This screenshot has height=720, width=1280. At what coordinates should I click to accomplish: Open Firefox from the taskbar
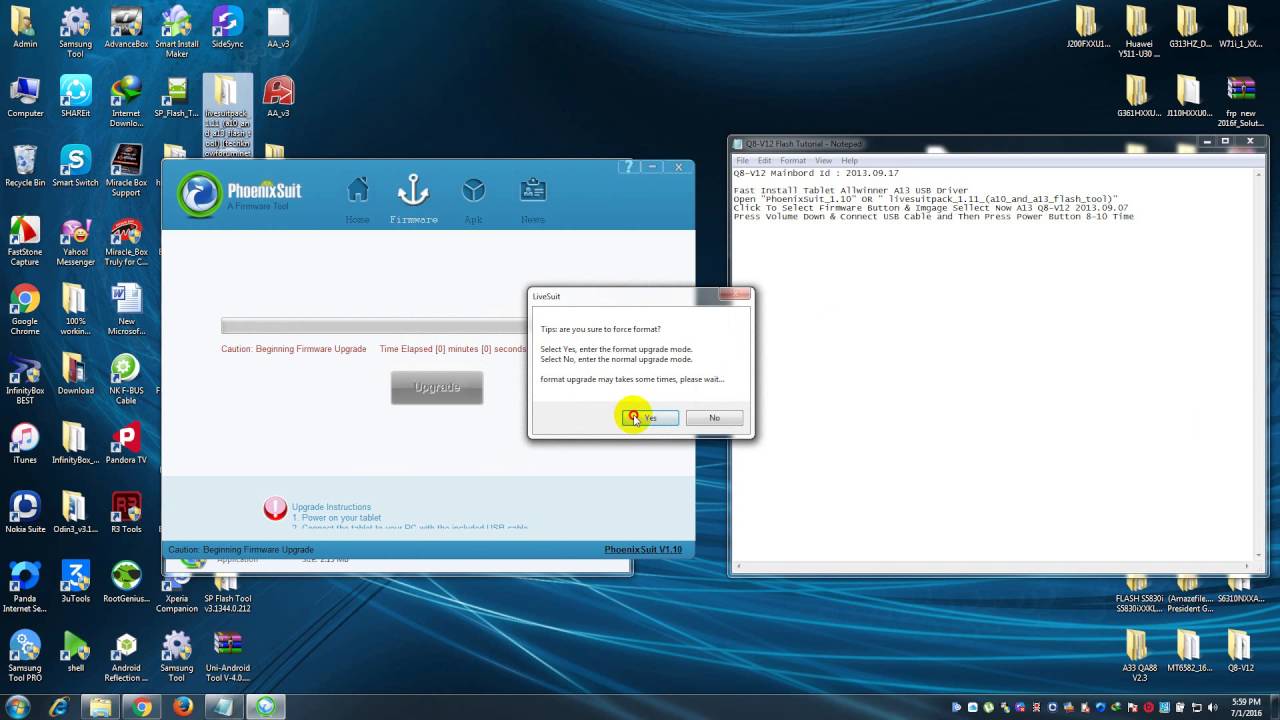(182, 707)
